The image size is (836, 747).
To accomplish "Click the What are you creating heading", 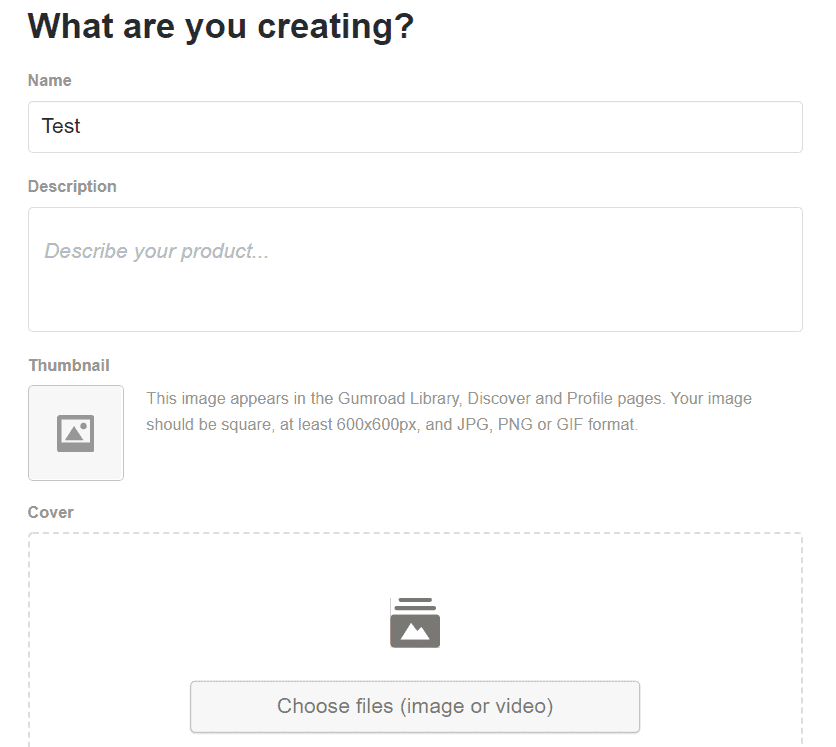I will coord(222,26).
